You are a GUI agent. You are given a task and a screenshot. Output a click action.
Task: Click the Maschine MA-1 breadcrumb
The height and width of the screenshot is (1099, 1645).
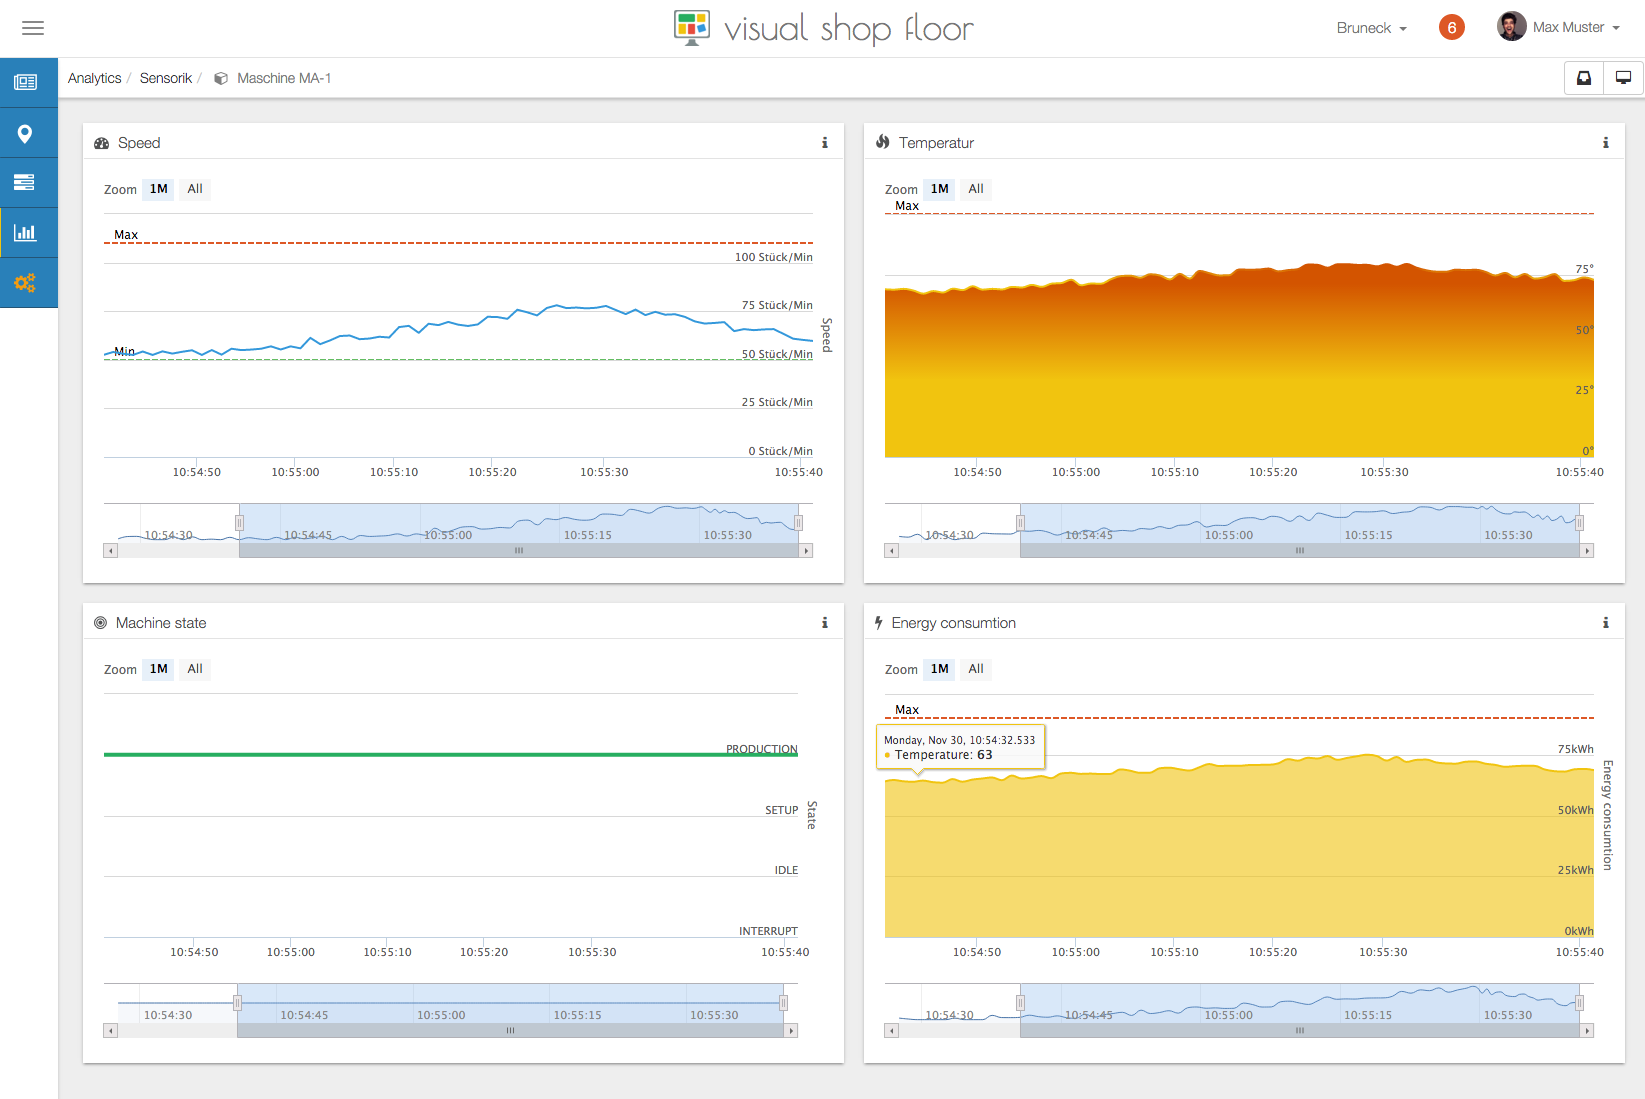point(284,78)
